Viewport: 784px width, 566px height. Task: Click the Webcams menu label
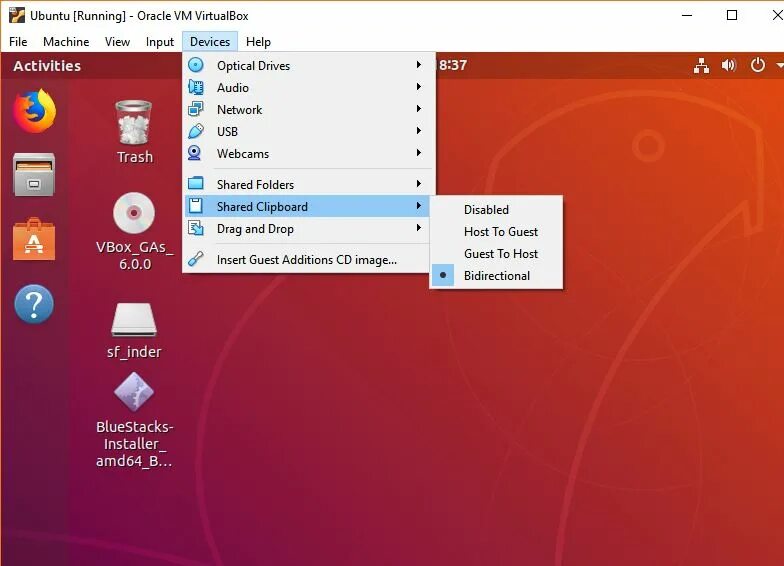click(242, 154)
